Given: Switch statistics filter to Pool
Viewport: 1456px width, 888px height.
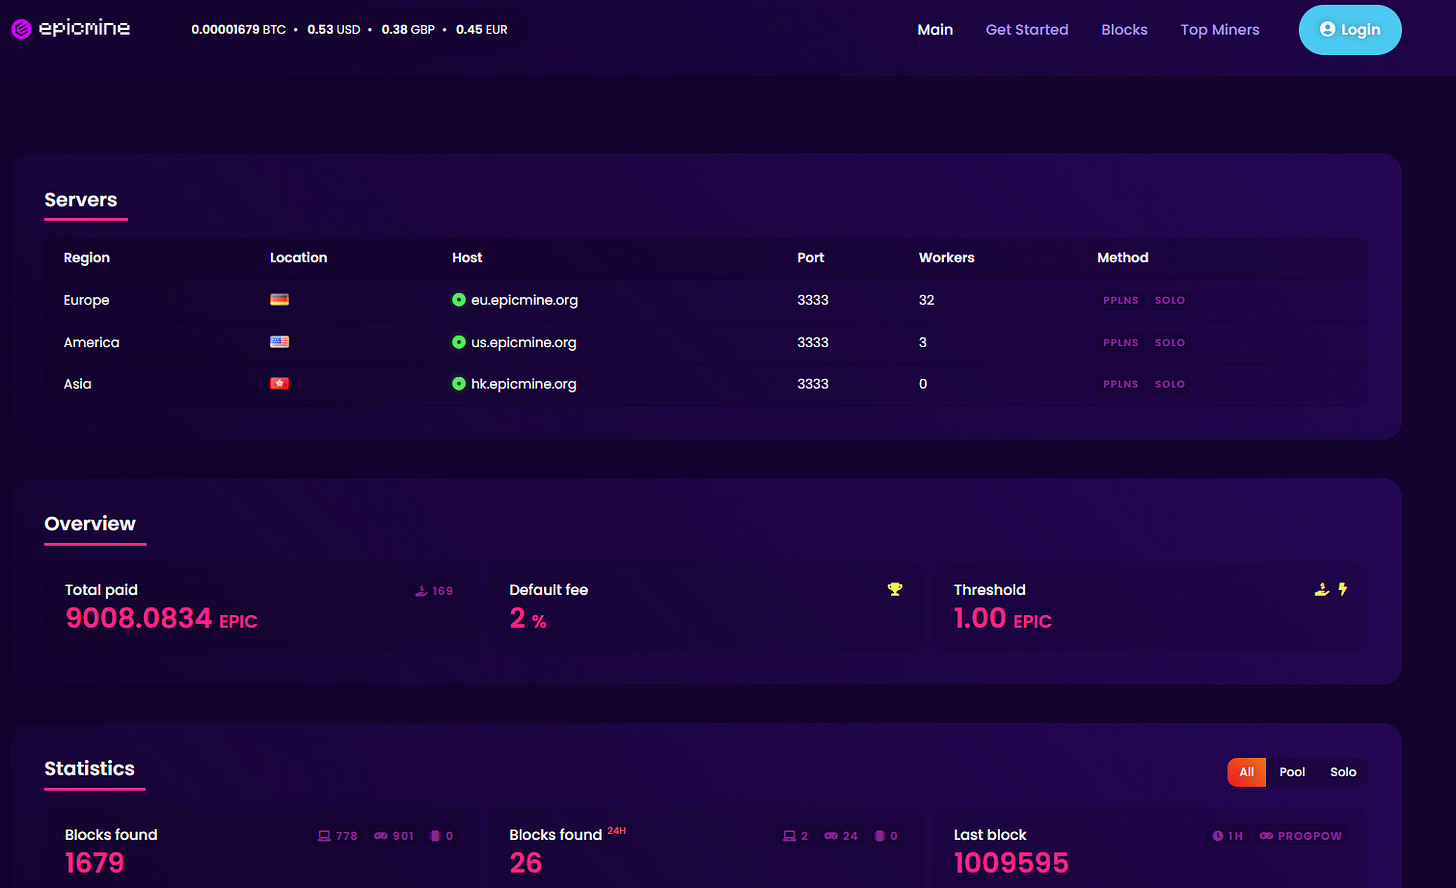Looking at the screenshot, I should [1292, 772].
